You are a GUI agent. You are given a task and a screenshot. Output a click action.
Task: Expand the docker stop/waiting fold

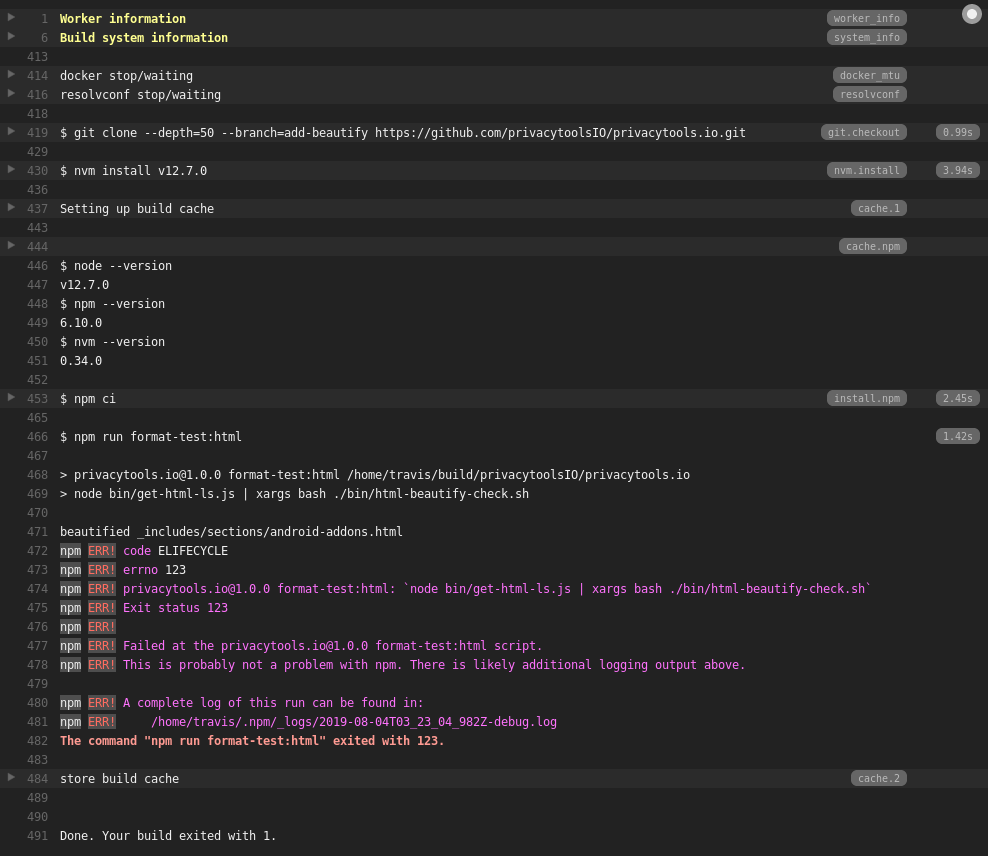(x=11, y=74)
